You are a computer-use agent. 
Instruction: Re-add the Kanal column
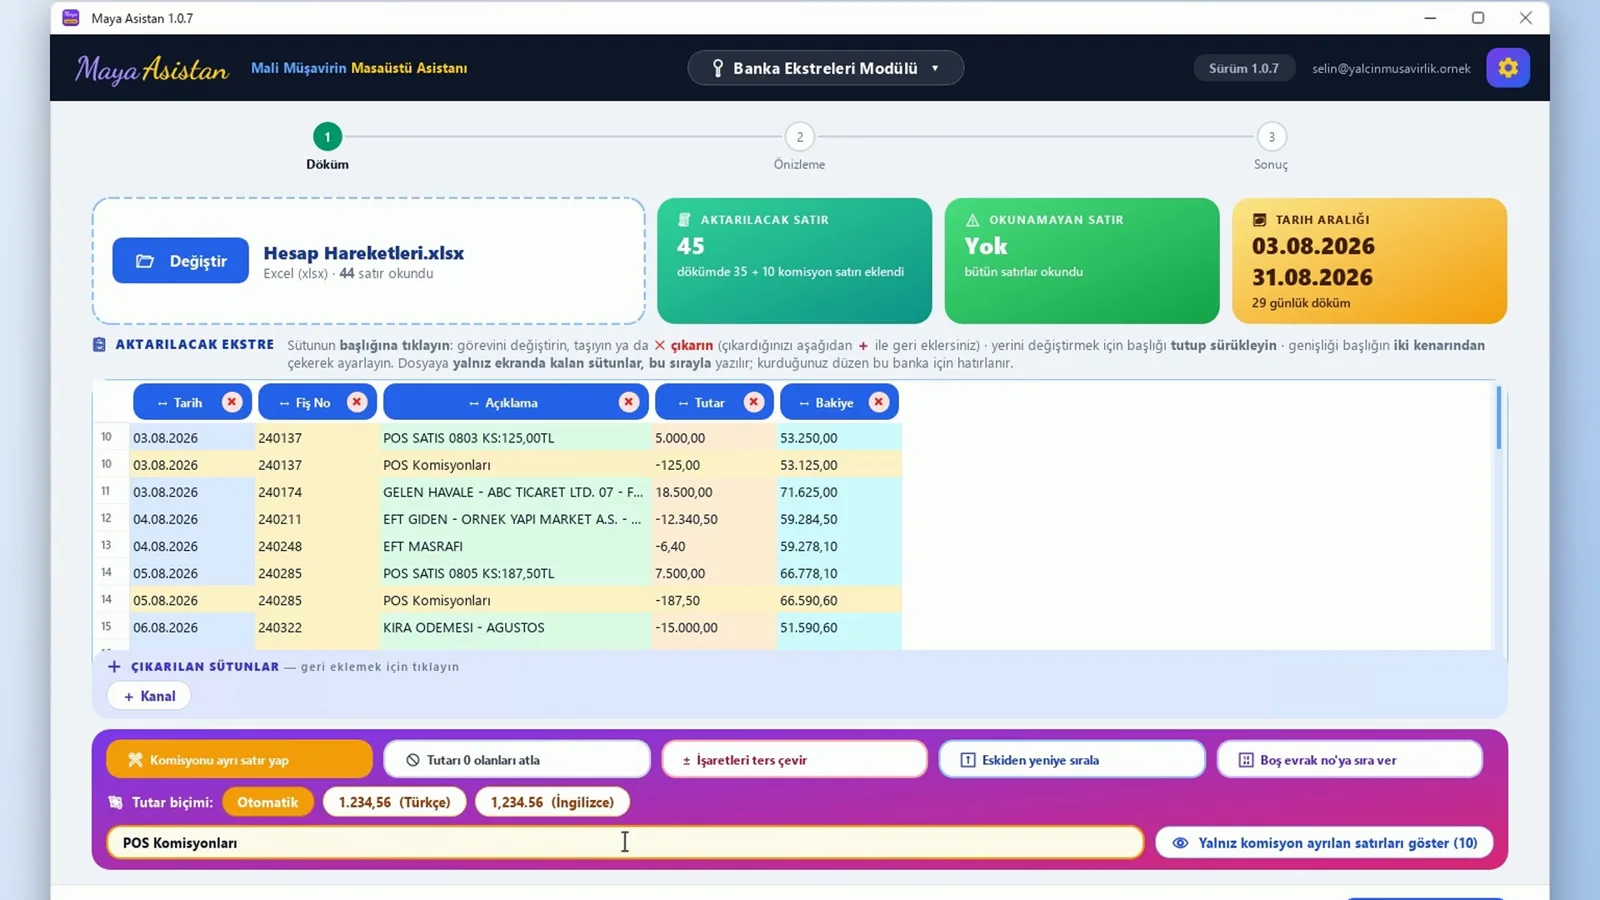149,696
